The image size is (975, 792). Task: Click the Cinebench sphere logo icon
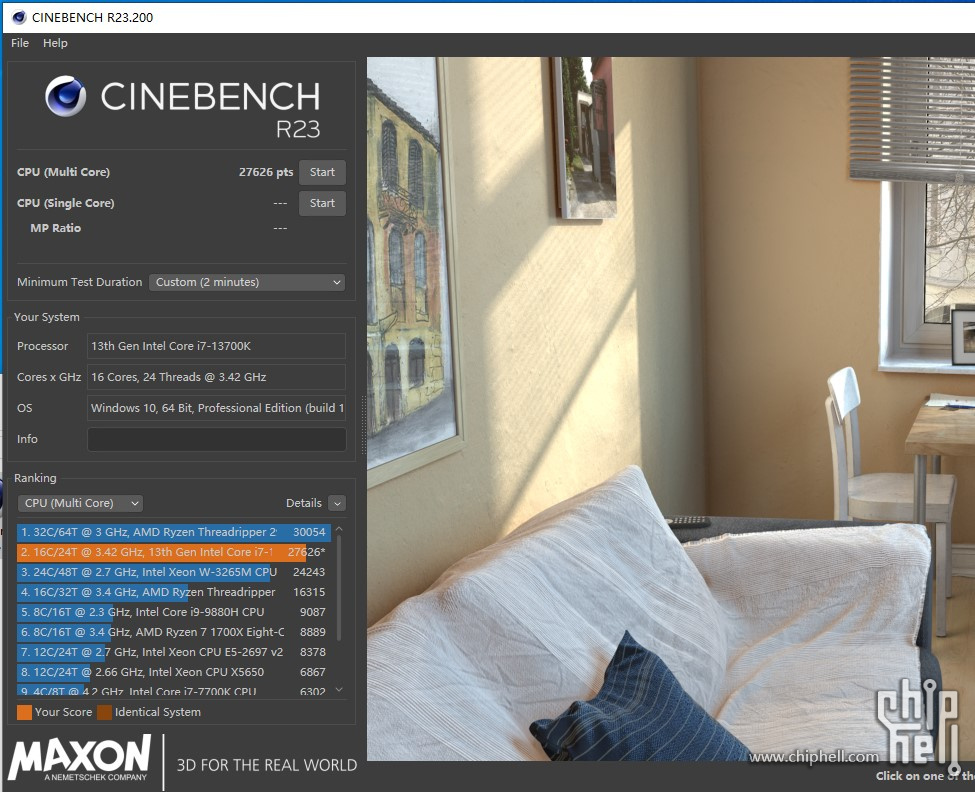point(65,96)
